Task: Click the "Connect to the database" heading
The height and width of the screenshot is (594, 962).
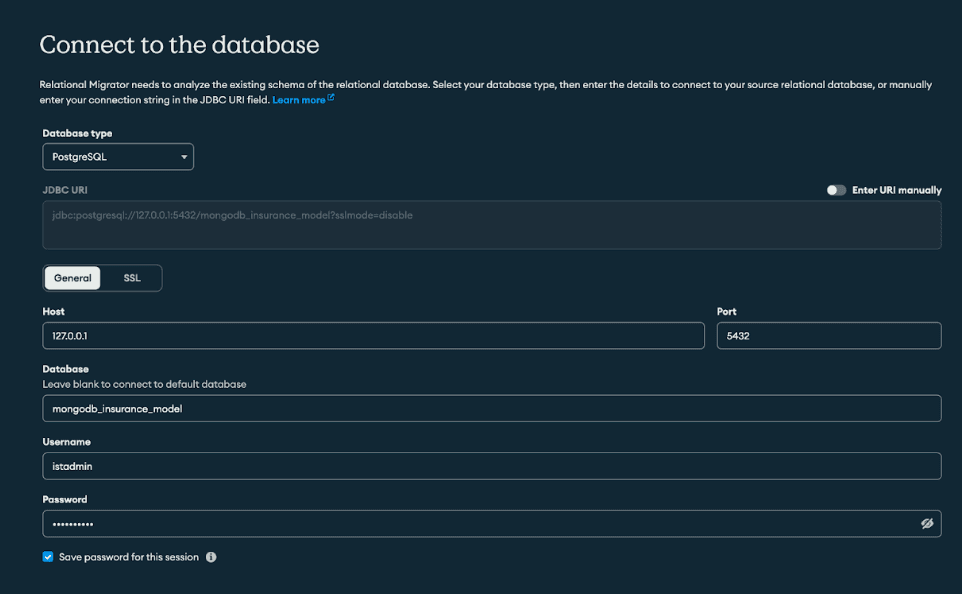Action: (179, 45)
